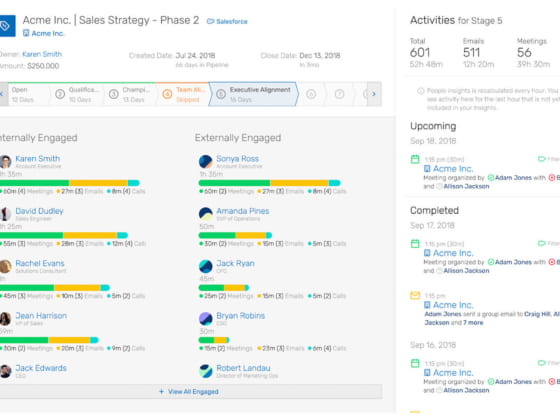The height and width of the screenshot is (420, 560).
Task: Select the Qualification stage
Action: click(77, 94)
